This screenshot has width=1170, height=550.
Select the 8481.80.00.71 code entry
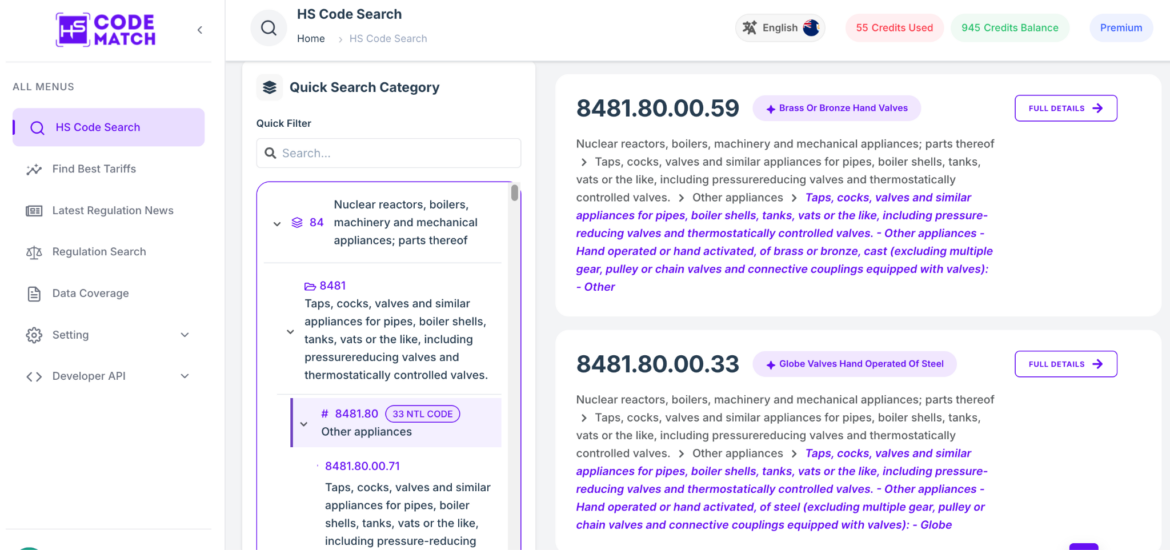pyautogui.click(x=363, y=466)
